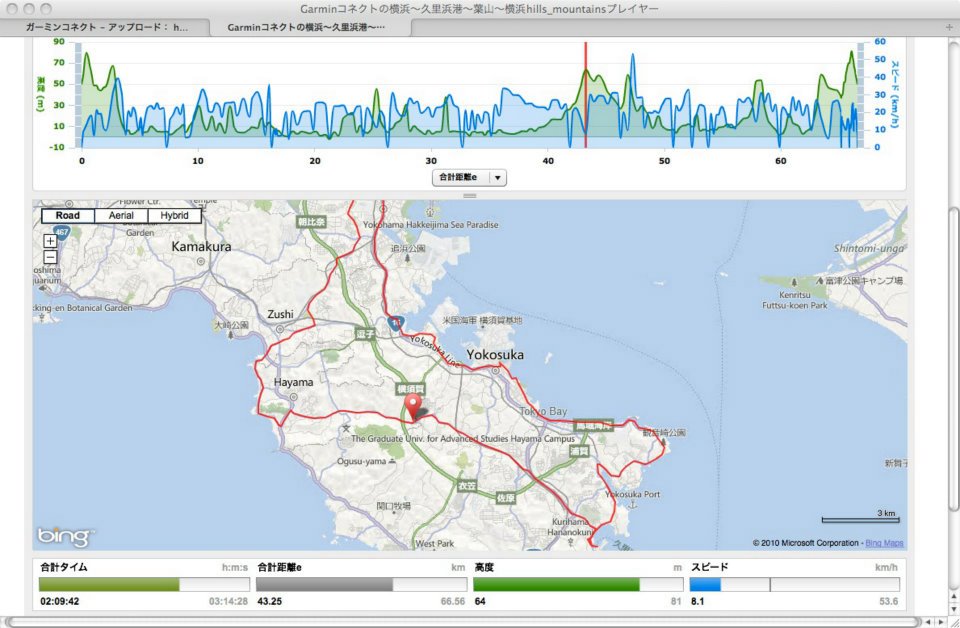Click the 横須賀 interchange sign above the pin
960x628 pixels.
coord(410,389)
